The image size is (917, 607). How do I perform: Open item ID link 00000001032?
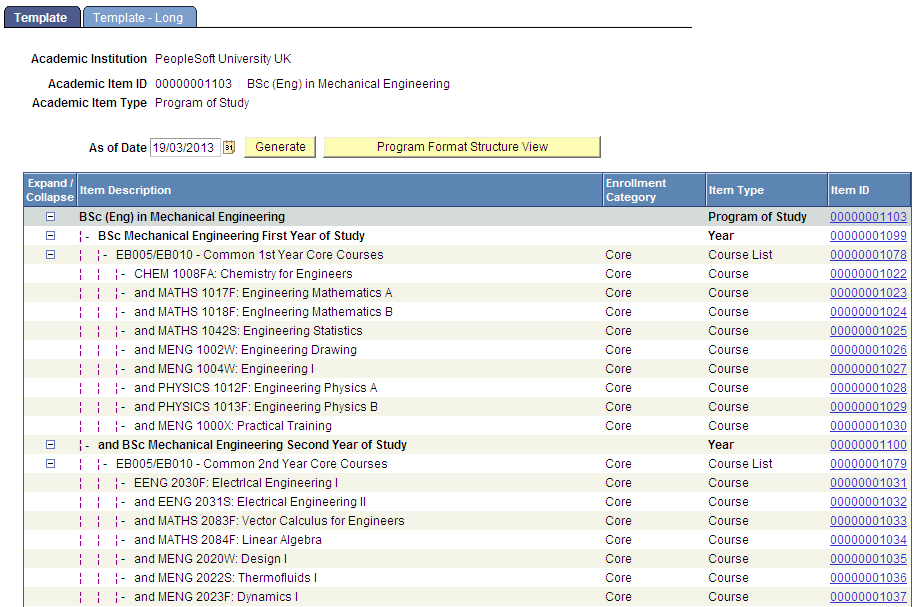click(868, 502)
